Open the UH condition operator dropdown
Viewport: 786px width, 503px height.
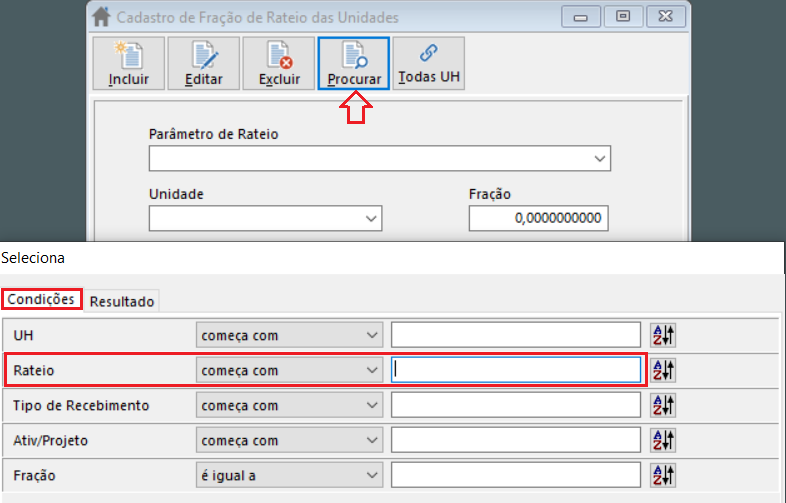[289, 335]
